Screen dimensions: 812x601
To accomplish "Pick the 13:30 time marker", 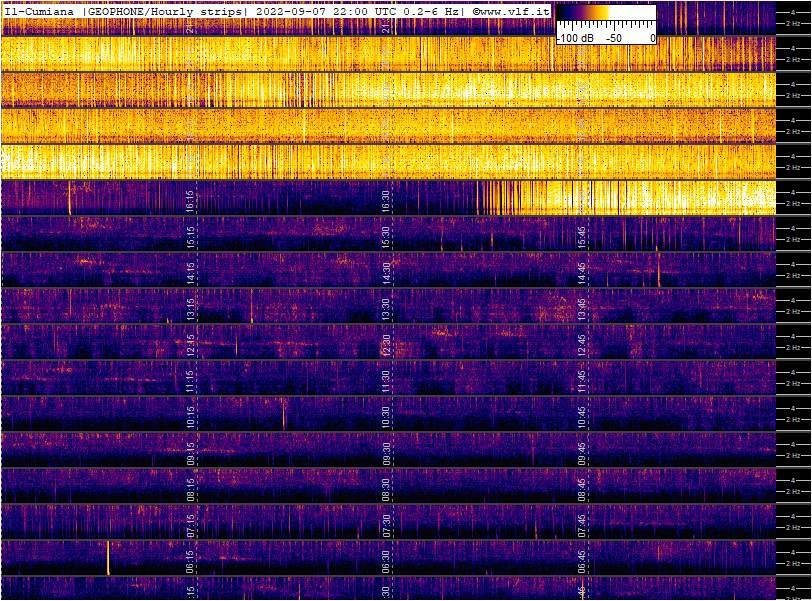I will pos(386,309).
